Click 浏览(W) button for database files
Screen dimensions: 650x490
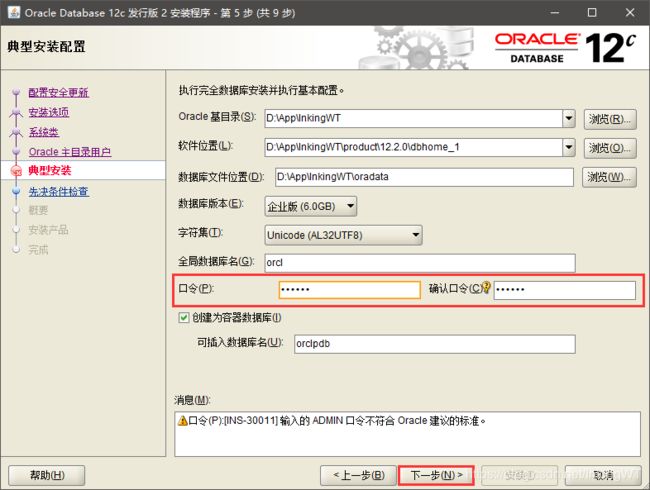[609, 177]
